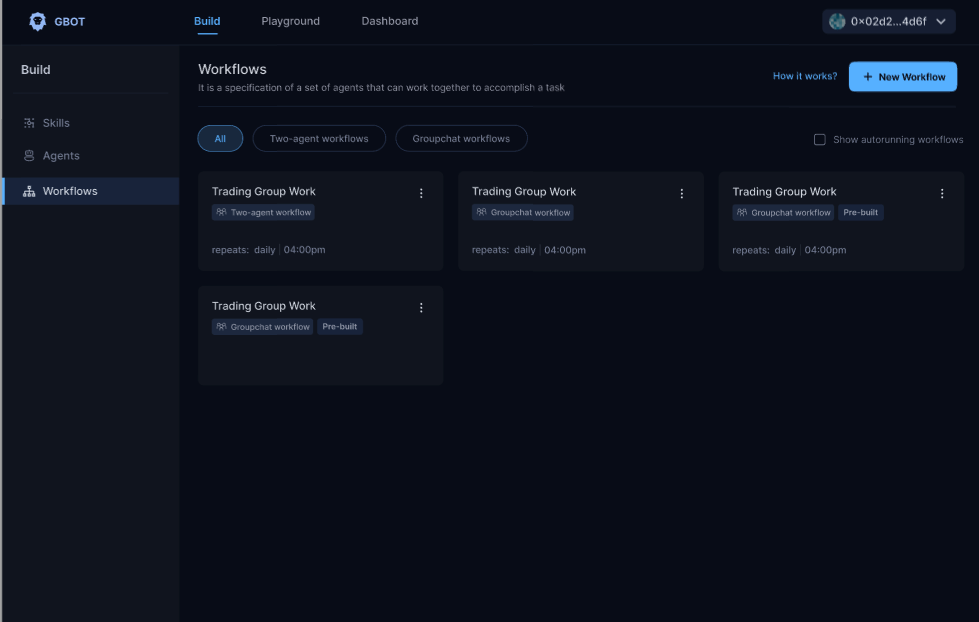979x622 pixels.
Task: Click the wallet avatar icon
Action: coord(837,21)
